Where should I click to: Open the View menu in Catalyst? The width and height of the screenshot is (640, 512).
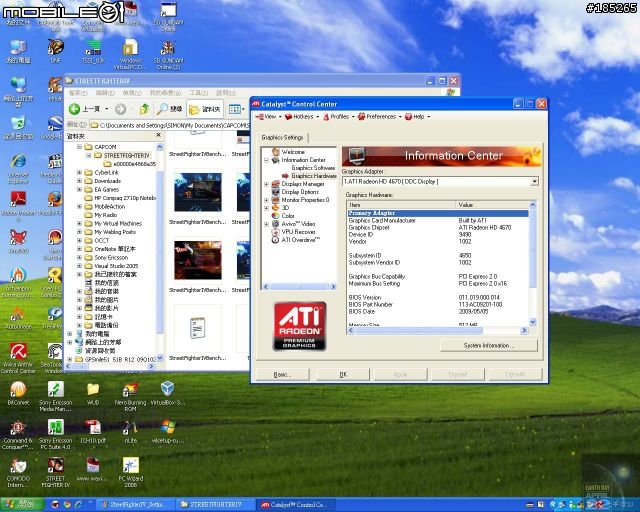tap(268, 117)
